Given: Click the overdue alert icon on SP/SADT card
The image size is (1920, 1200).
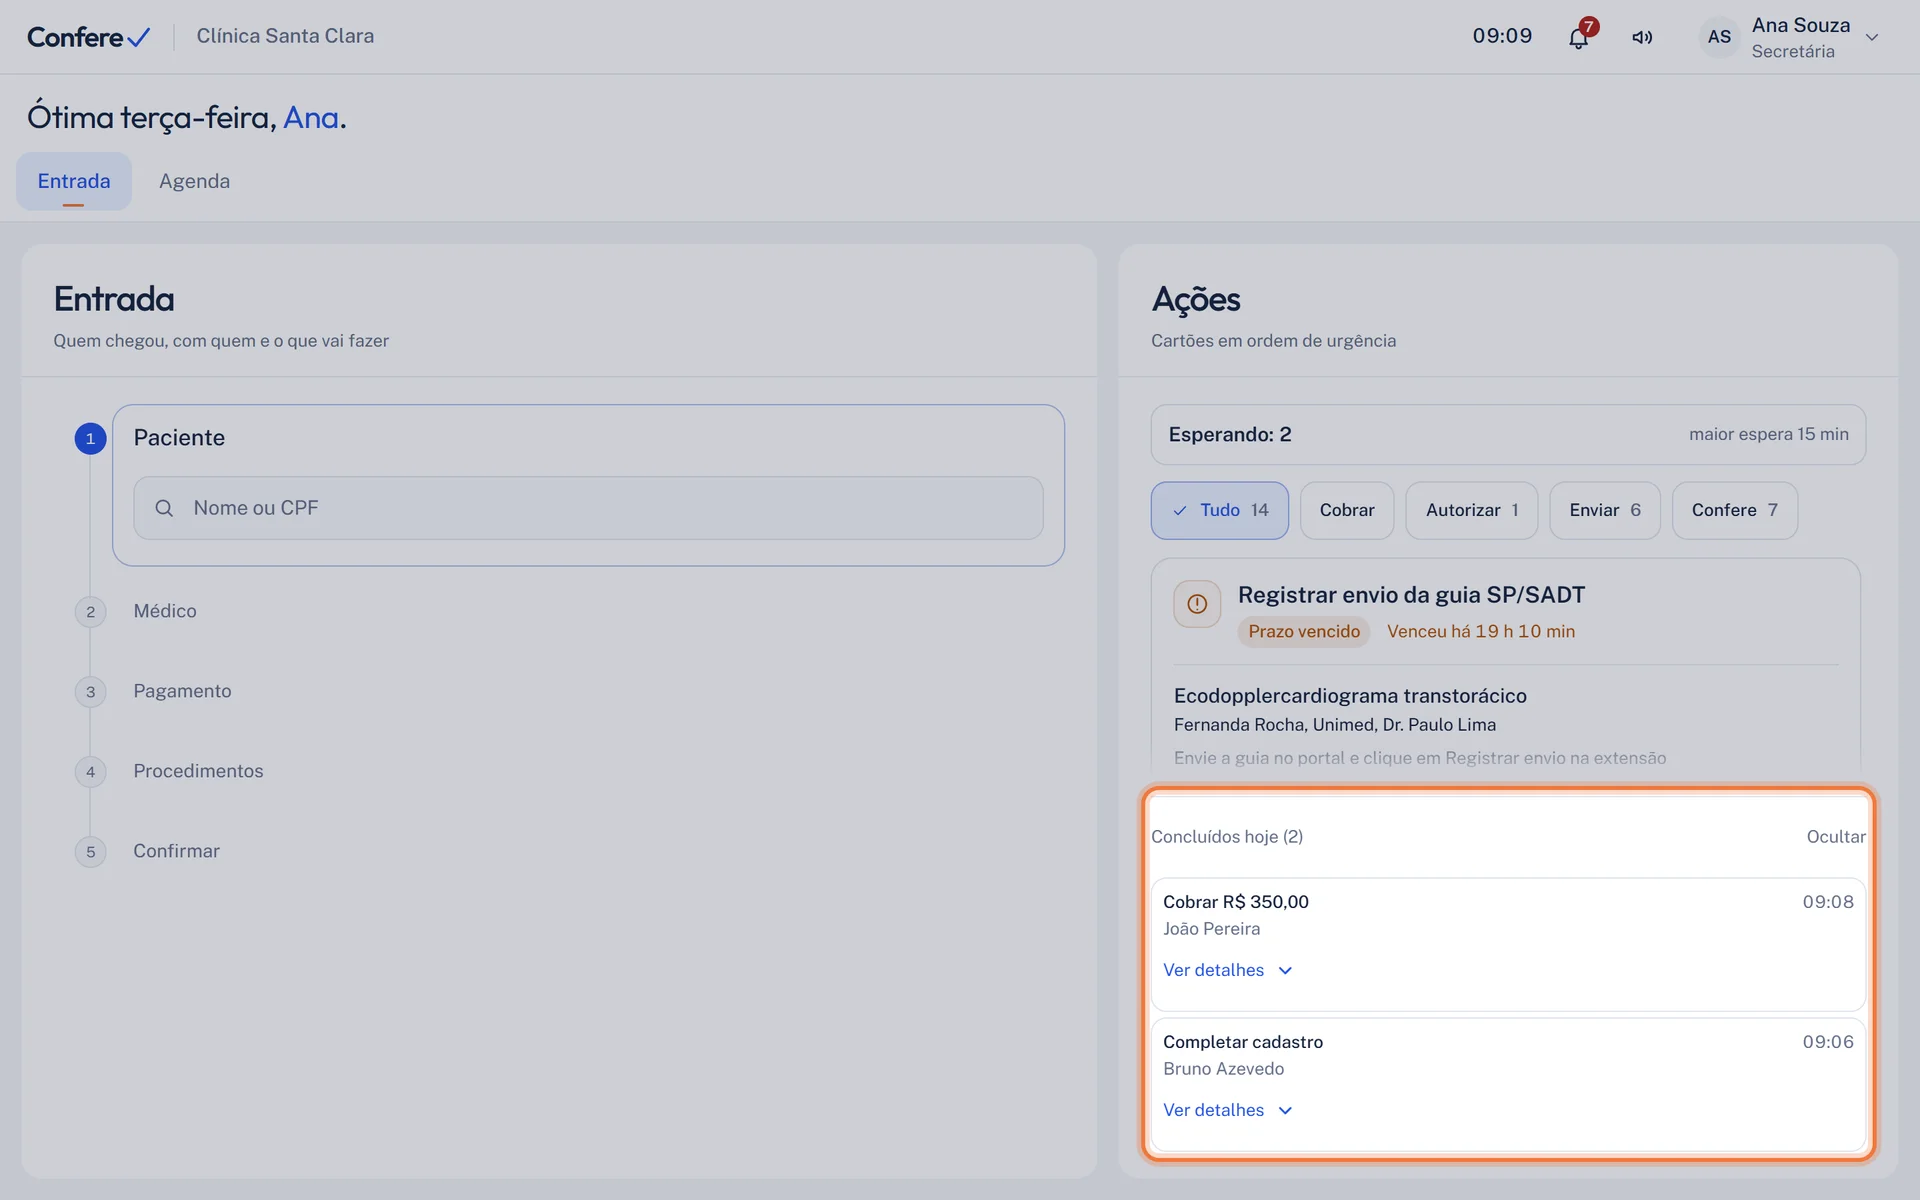Looking at the screenshot, I should tap(1197, 604).
